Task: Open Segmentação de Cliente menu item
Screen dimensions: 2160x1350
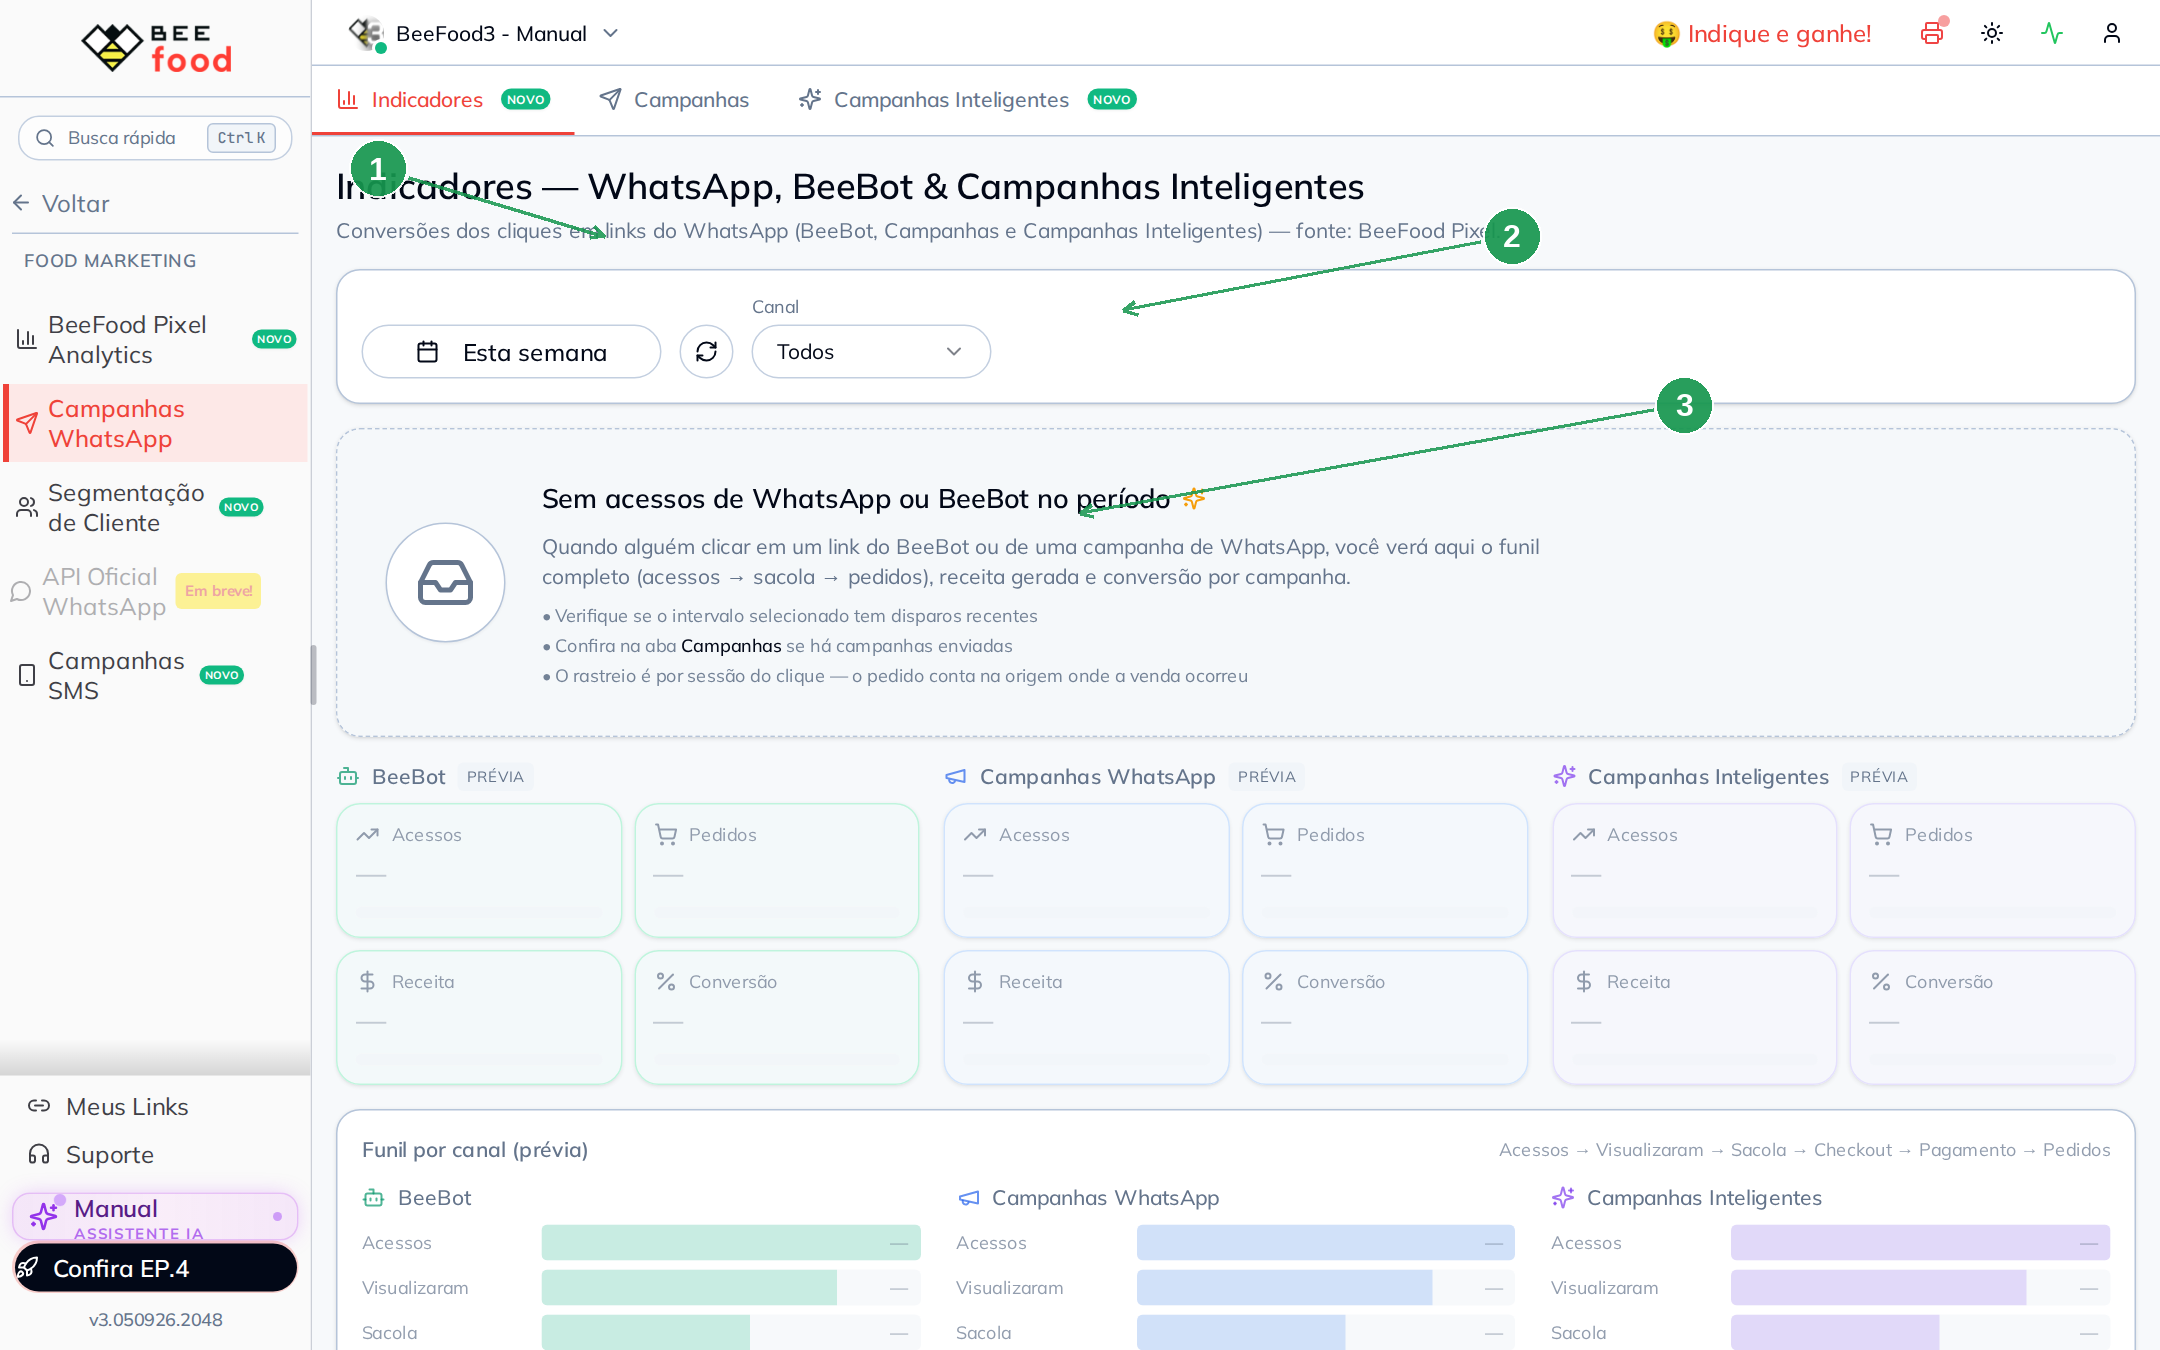Action: (x=156, y=508)
